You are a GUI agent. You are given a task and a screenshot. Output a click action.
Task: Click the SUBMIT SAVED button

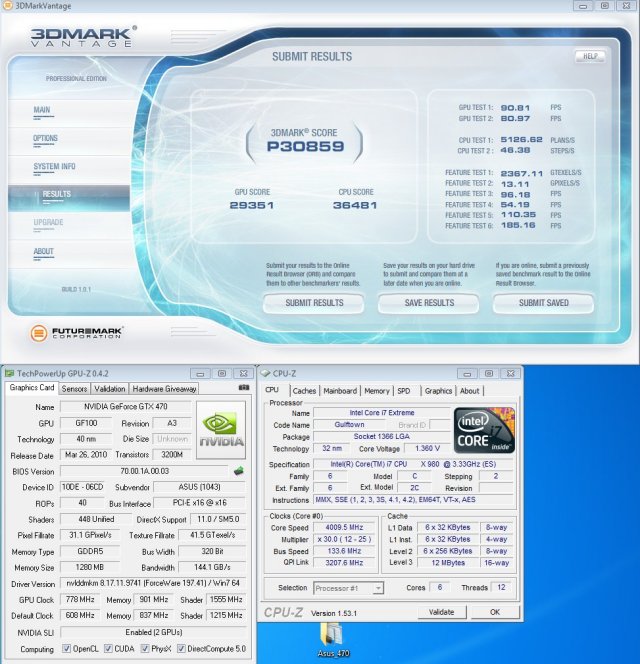[x=543, y=303]
